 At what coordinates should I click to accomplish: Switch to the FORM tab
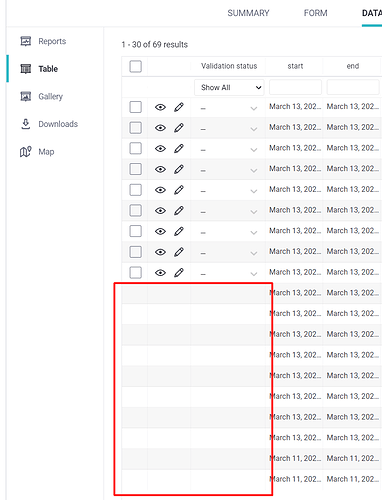[x=315, y=13]
